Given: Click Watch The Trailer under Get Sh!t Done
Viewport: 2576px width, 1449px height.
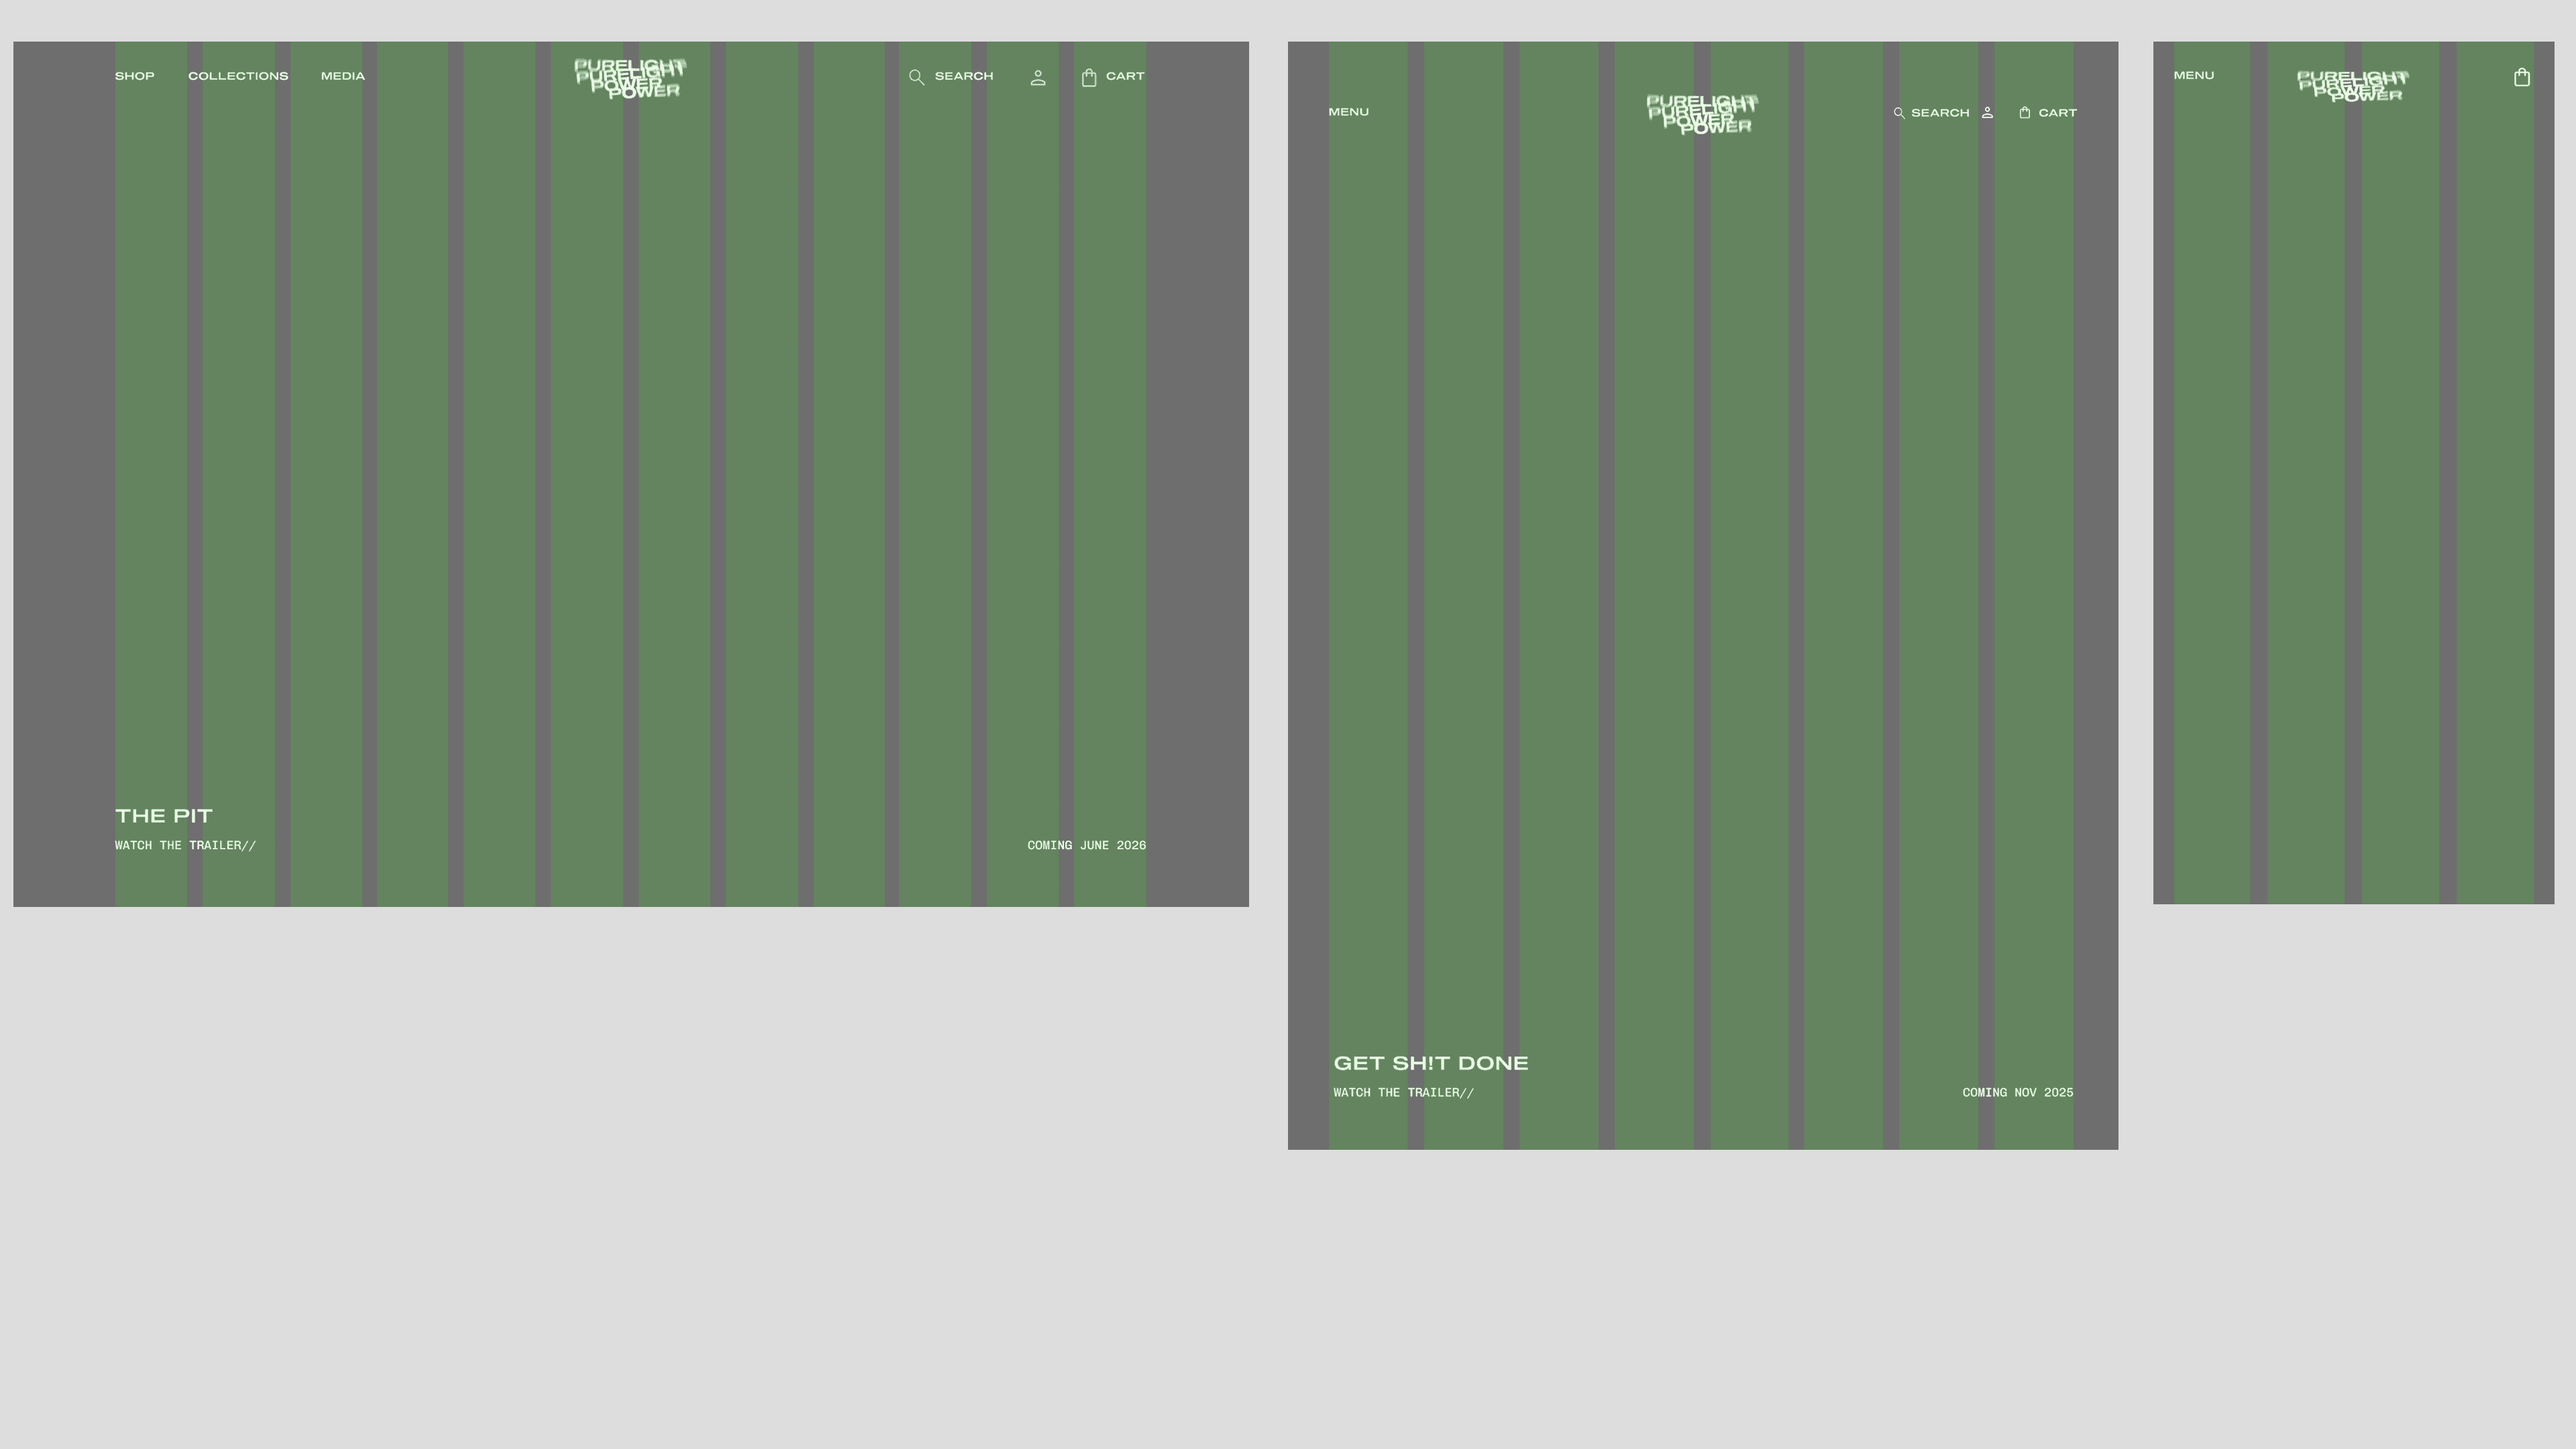Looking at the screenshot, I should click(1403, 1092).
